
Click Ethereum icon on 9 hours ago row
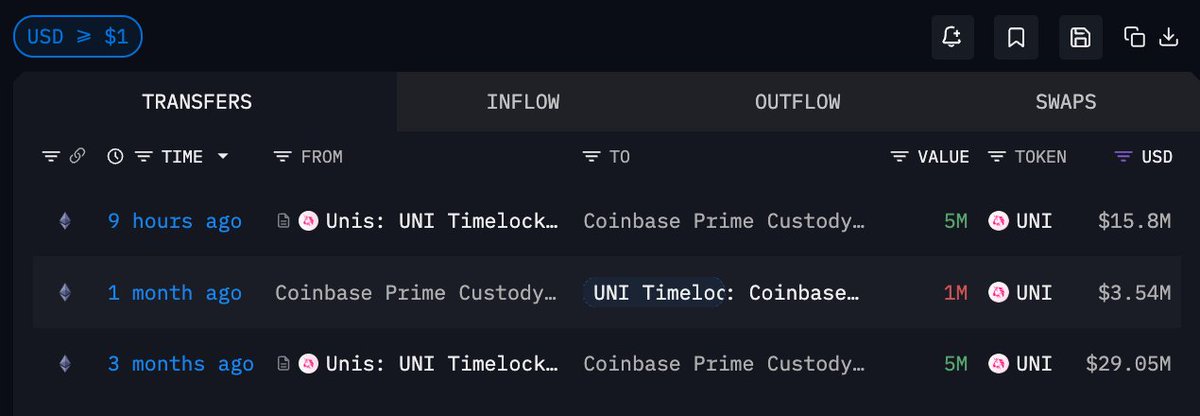click(x=65, y=221)
